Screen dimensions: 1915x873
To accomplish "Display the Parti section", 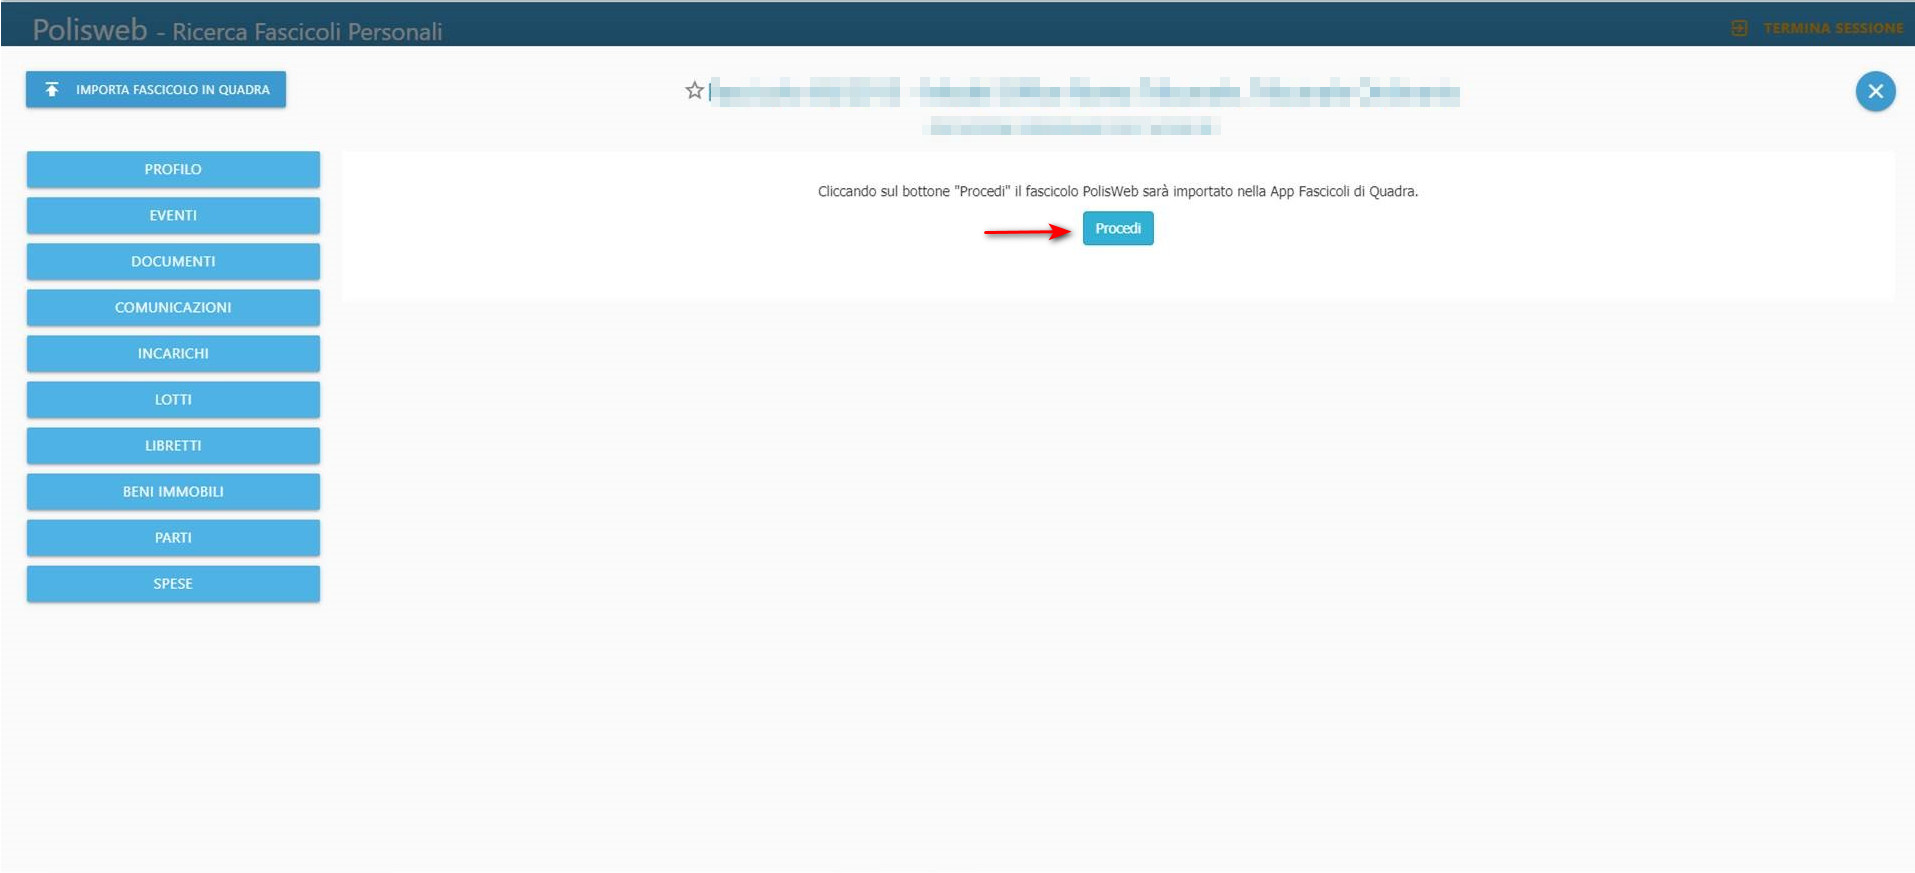I will tap(173, 537).
